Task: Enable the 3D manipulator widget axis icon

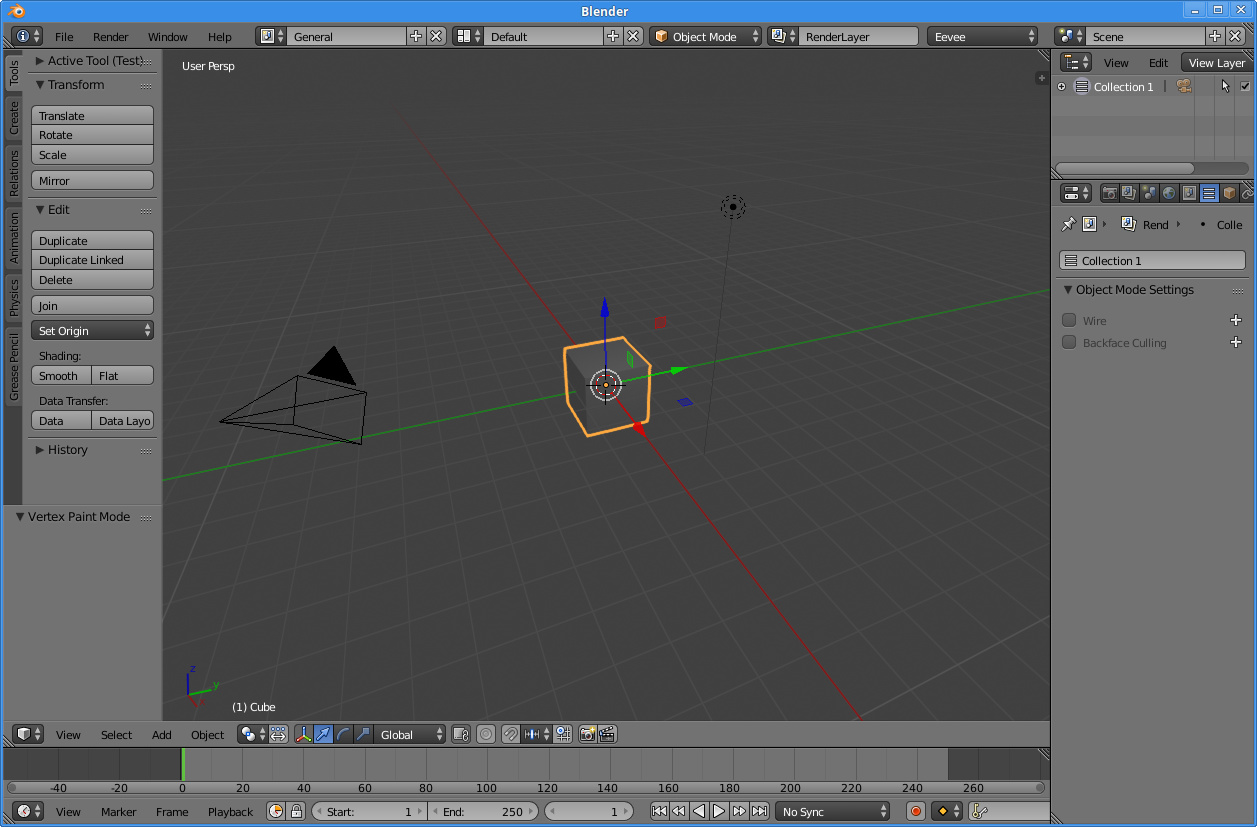Action: [x=303, y=734]
